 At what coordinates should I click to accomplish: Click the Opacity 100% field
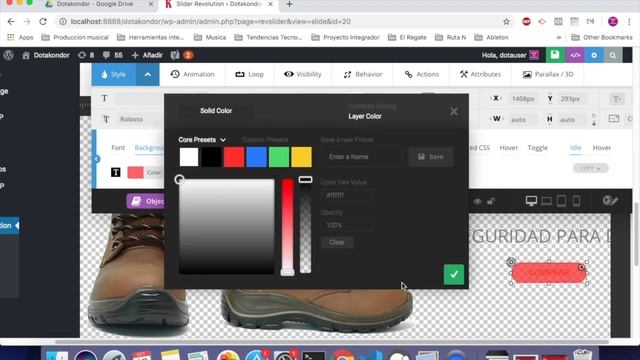[347, 225]
